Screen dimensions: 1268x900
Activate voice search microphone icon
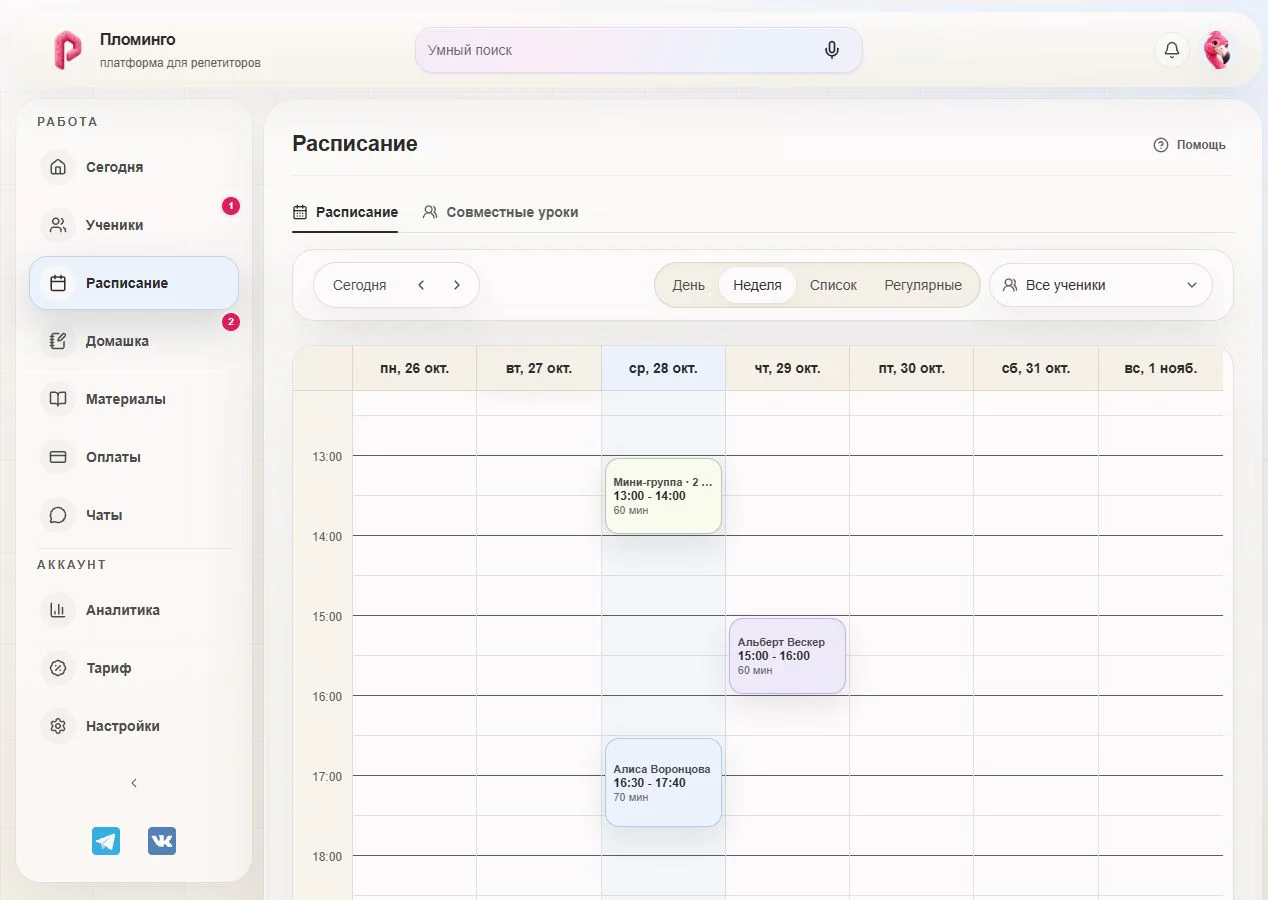[x=832, y=50]
